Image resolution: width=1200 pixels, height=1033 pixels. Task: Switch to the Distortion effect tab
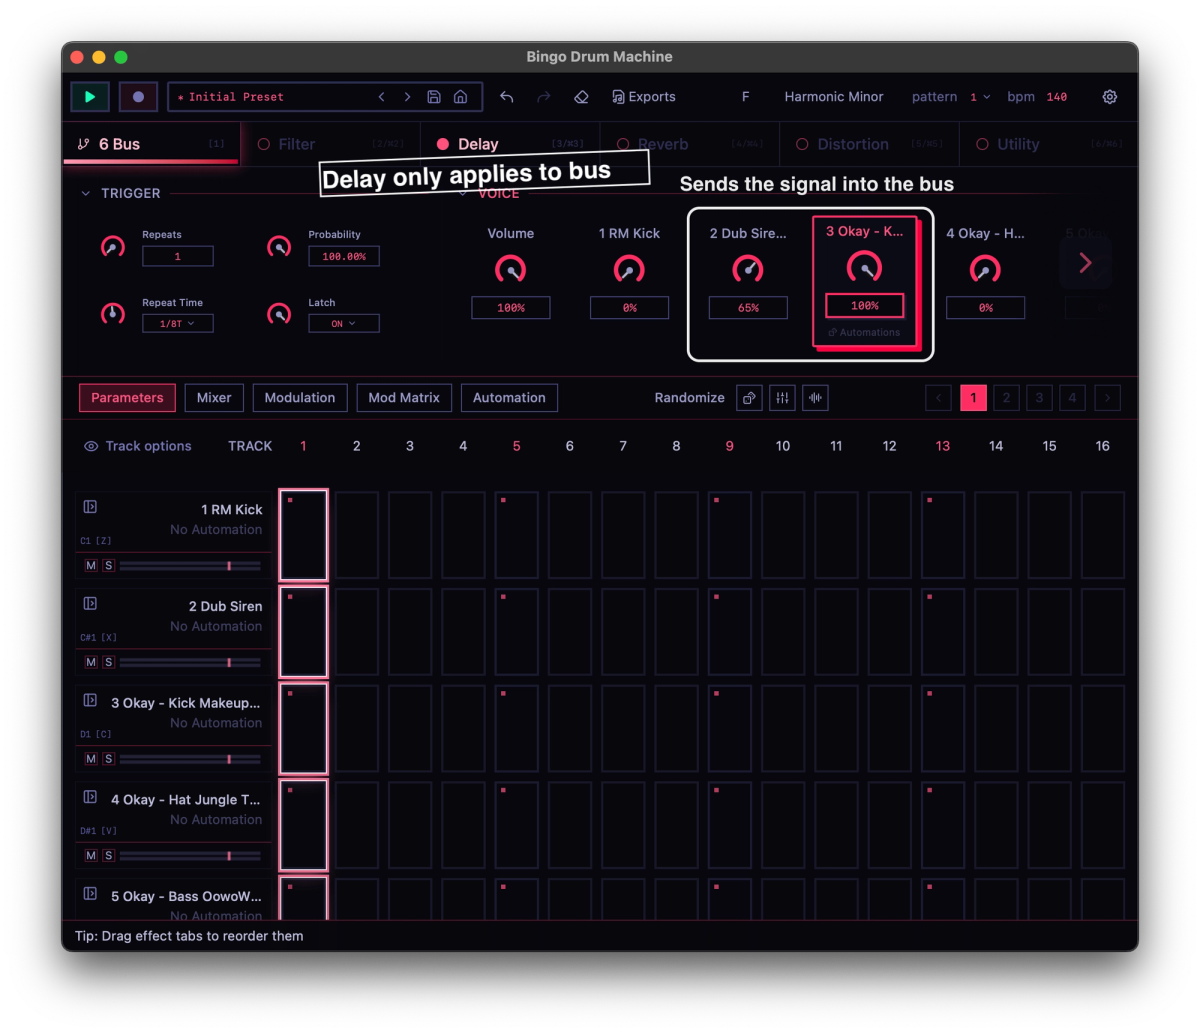click(869, 144)
